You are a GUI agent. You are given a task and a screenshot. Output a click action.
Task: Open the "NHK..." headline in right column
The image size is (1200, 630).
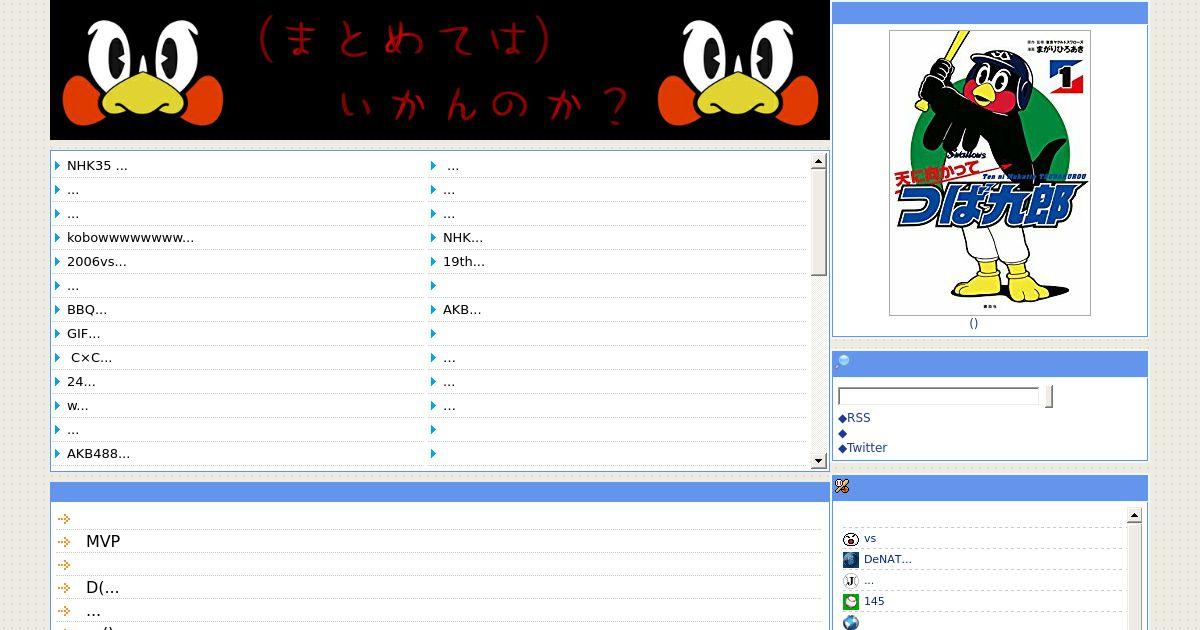[463, 238]
